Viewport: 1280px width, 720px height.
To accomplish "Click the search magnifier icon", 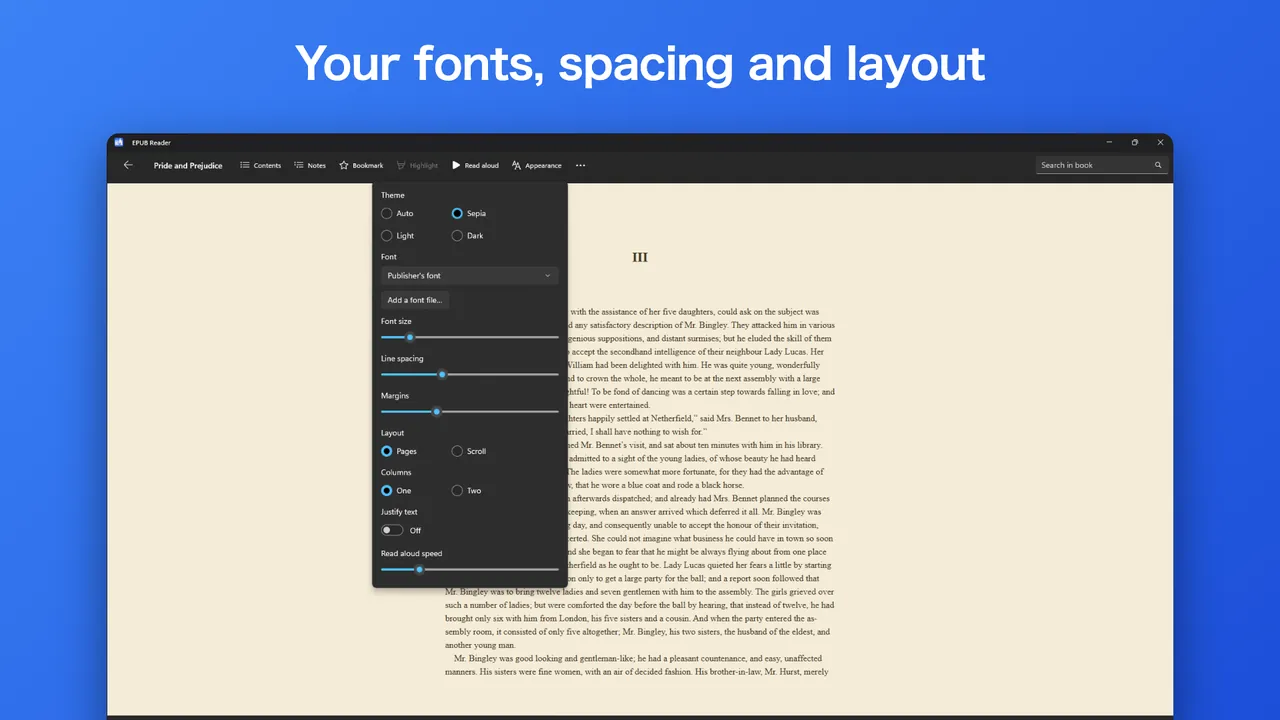I will click(x=1158, y=165).
